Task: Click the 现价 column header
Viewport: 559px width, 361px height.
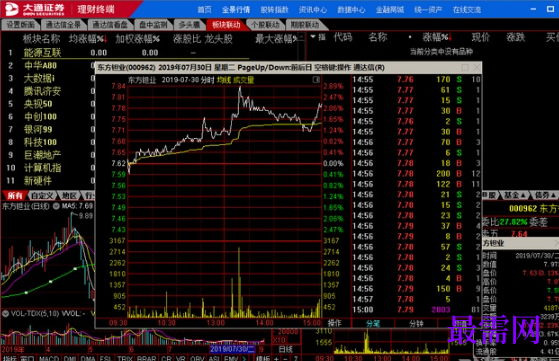Action: tap(480, 37)
